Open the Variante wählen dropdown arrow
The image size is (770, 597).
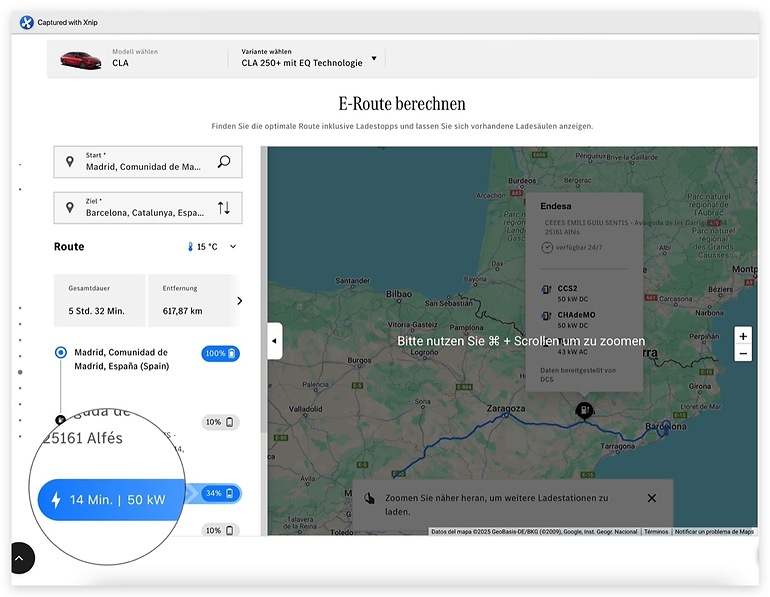pyautogui.click(x=374, y=58)
